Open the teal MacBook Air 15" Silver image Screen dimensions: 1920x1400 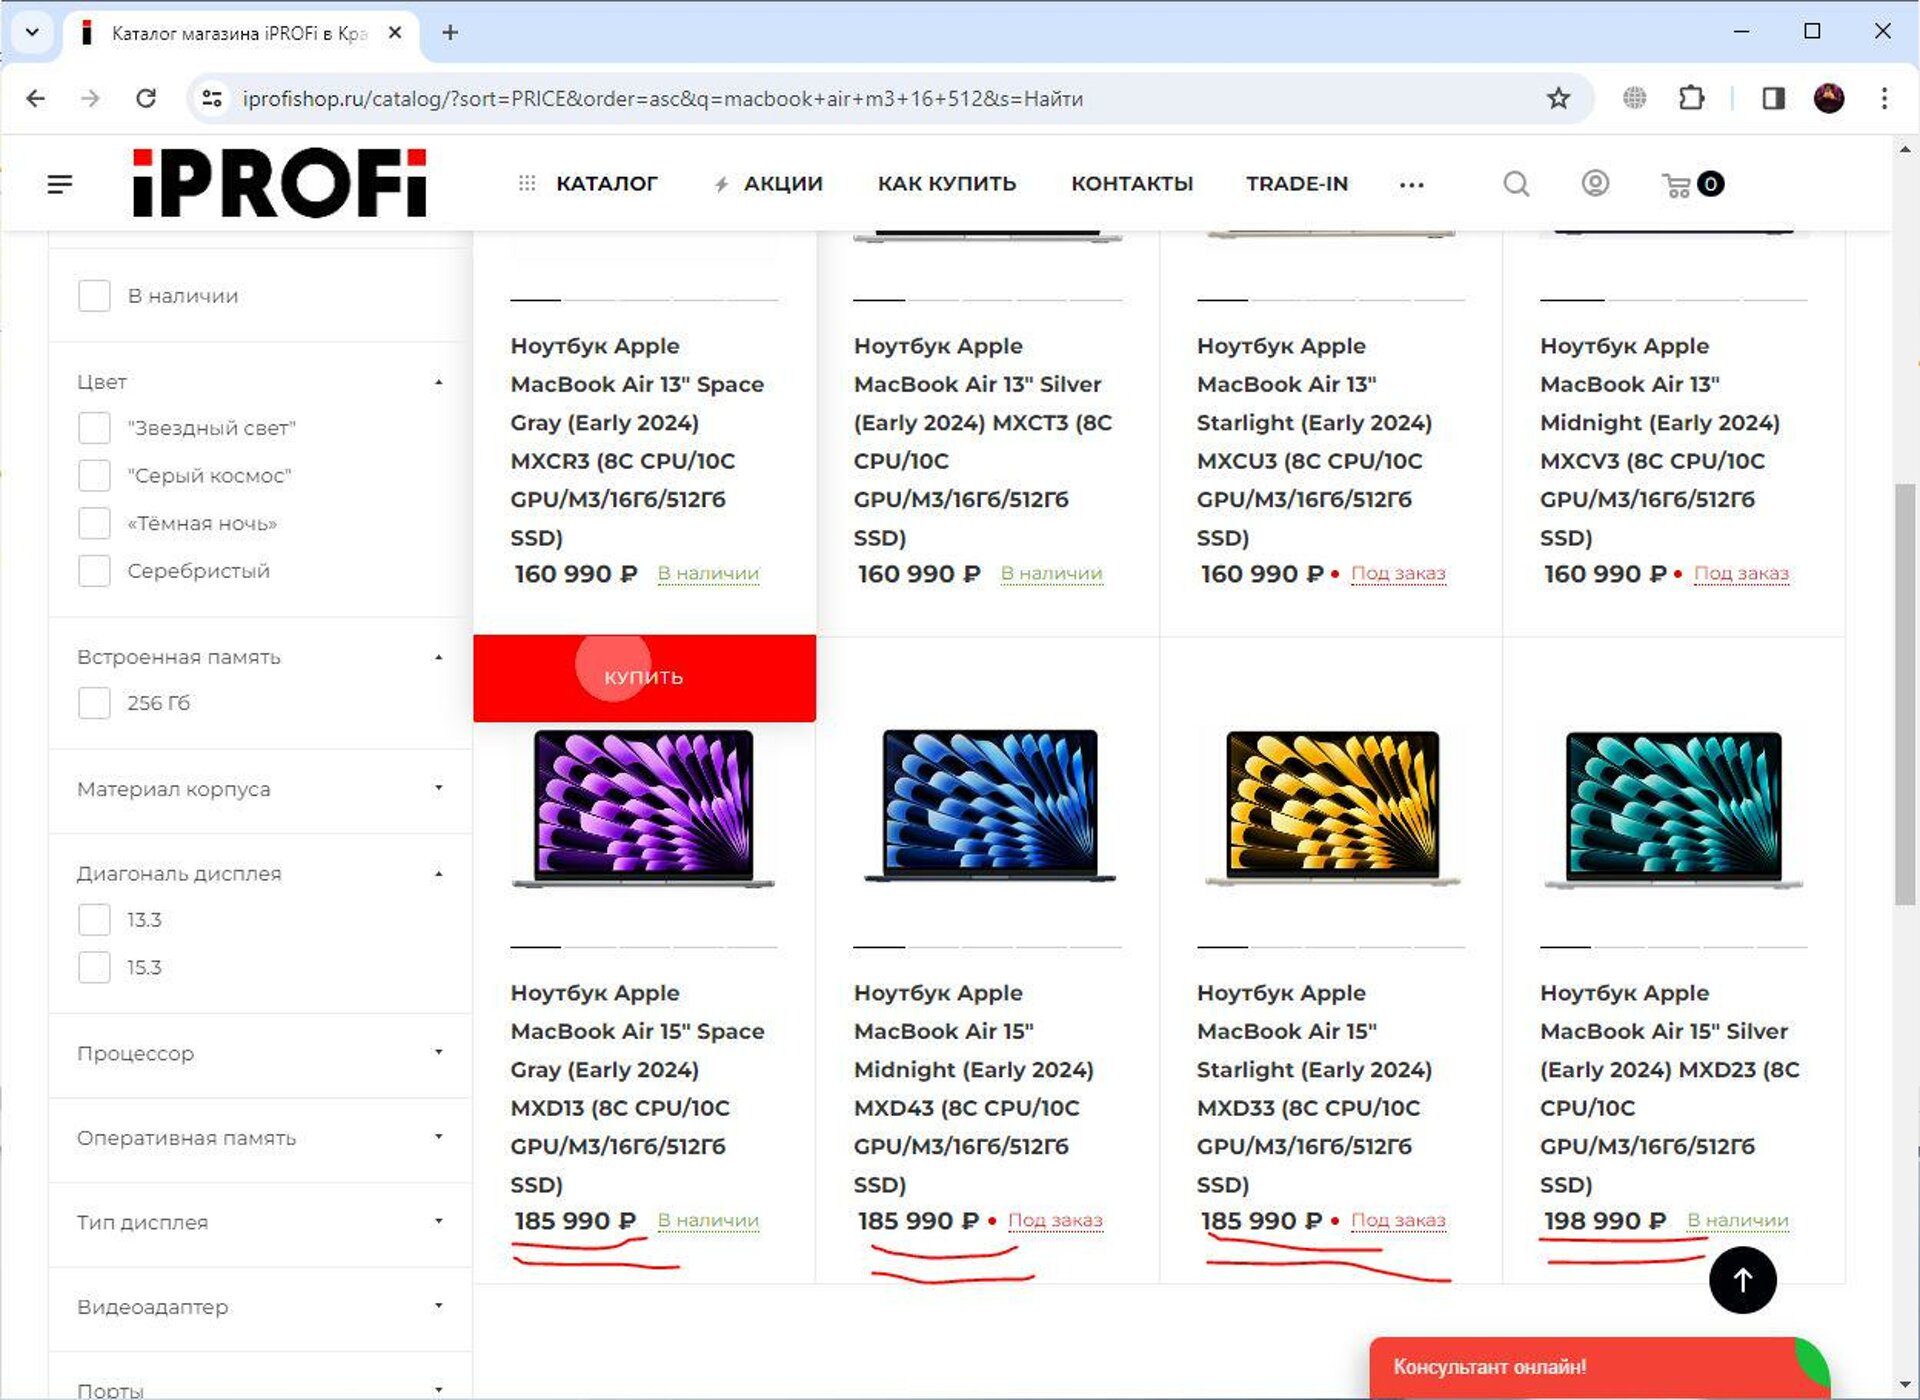[x=1674, y=809]
